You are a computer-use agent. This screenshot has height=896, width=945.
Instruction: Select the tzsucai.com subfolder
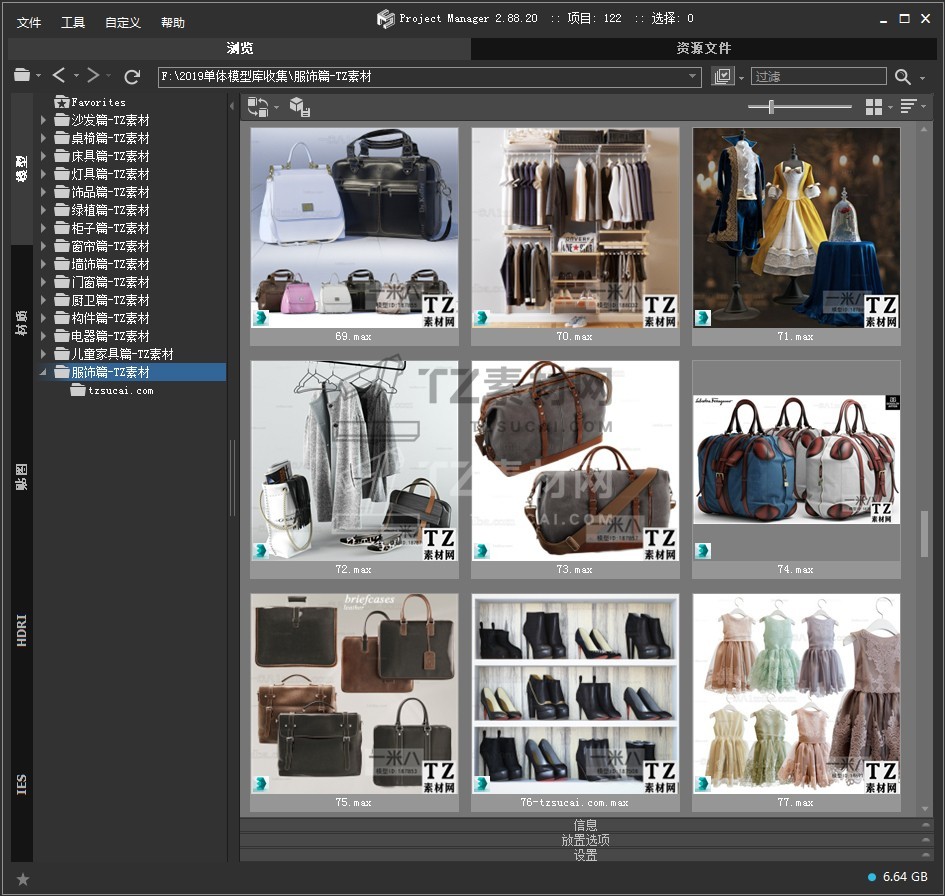pyautogui.click(x=120, y=390)
